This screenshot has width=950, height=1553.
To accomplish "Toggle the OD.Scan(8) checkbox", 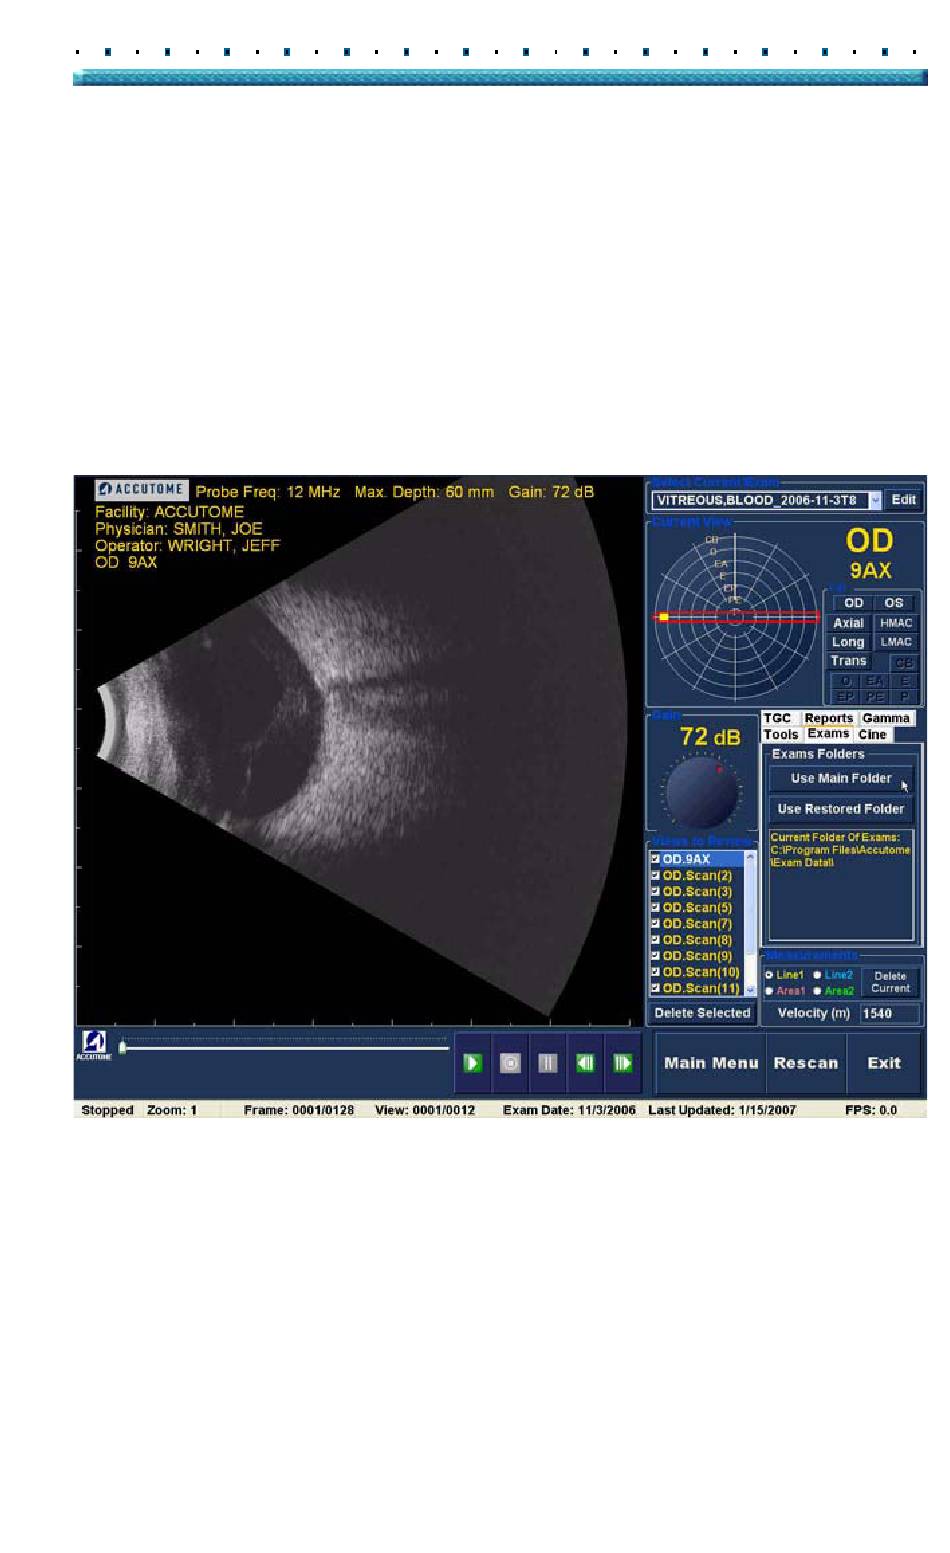I will point(656,939).
